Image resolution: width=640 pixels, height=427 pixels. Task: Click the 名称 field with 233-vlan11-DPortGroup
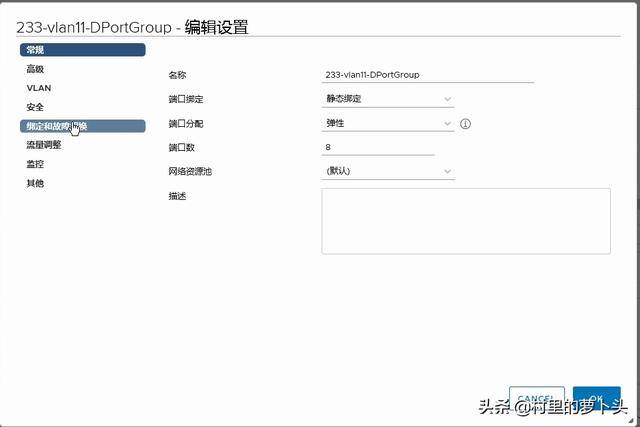pos(428,75)
